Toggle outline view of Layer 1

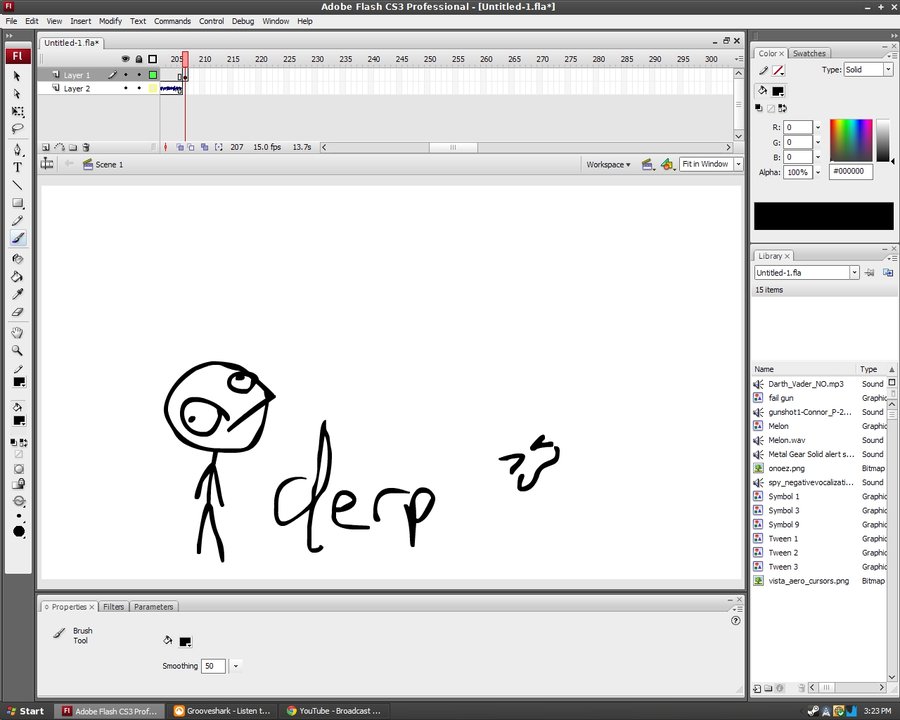[153, 75]
